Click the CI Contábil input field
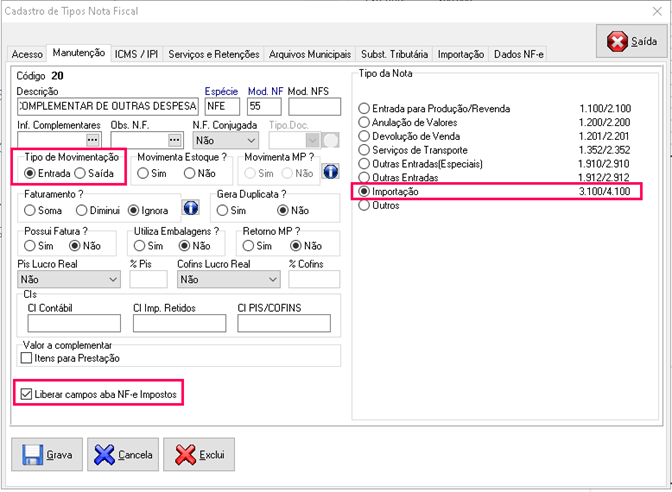 (x=72, y=323)
